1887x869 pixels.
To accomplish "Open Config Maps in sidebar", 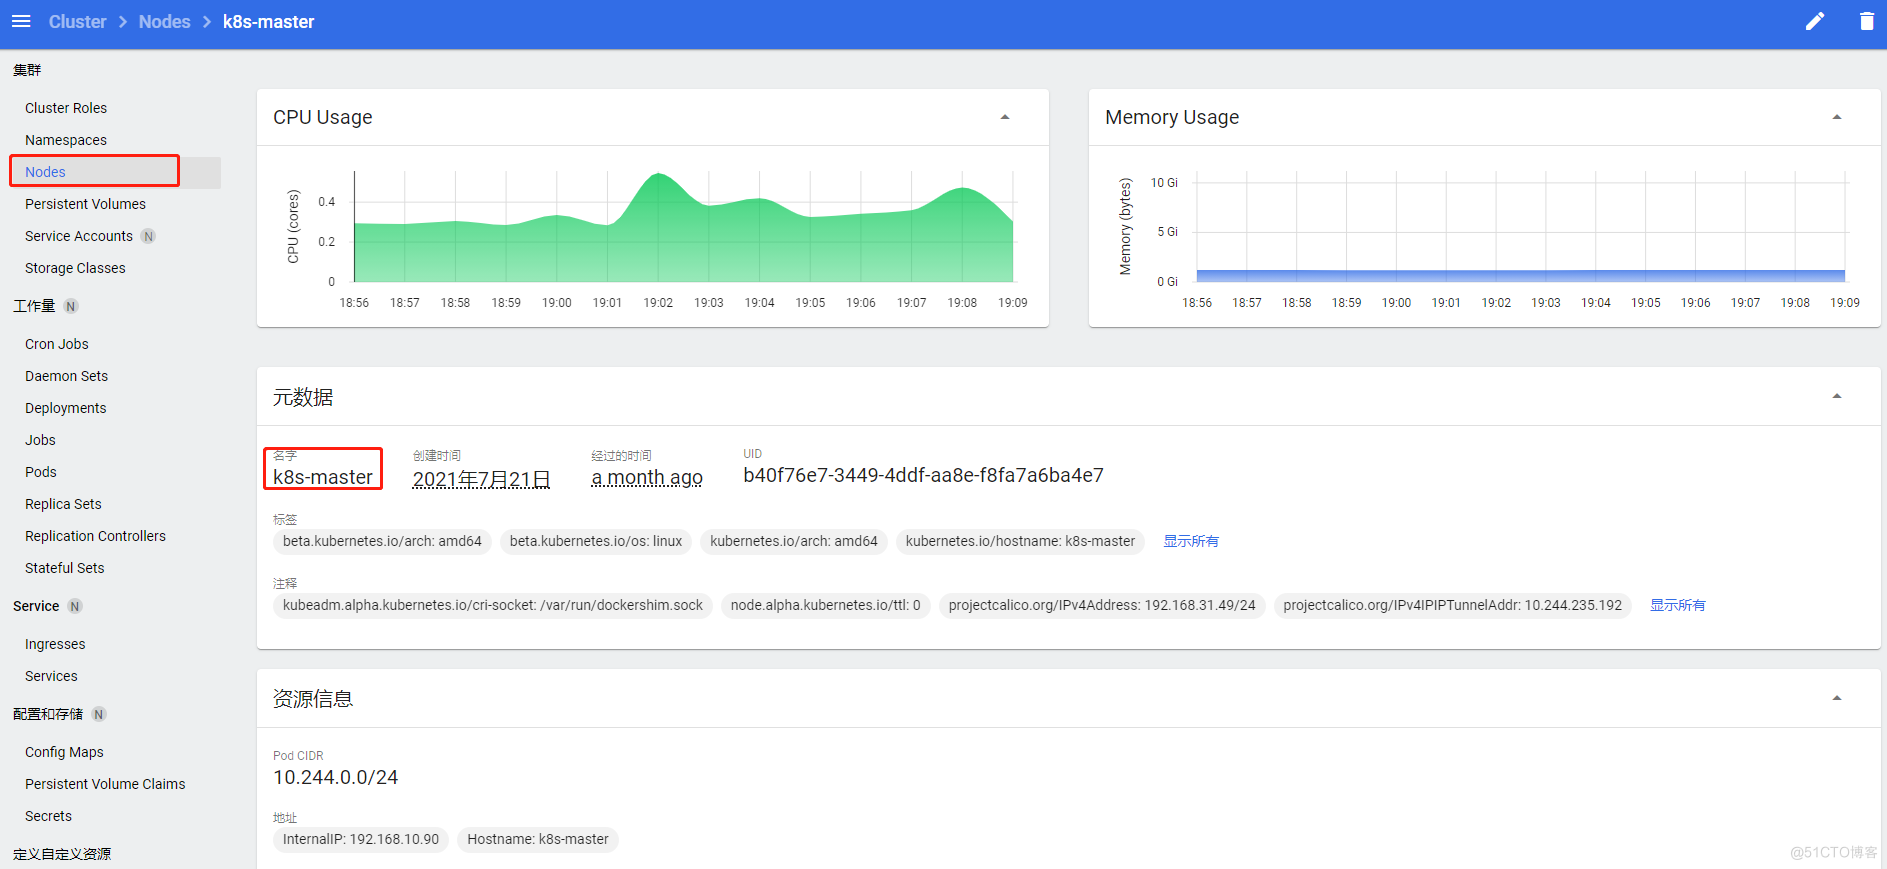I will coord(64,752).
